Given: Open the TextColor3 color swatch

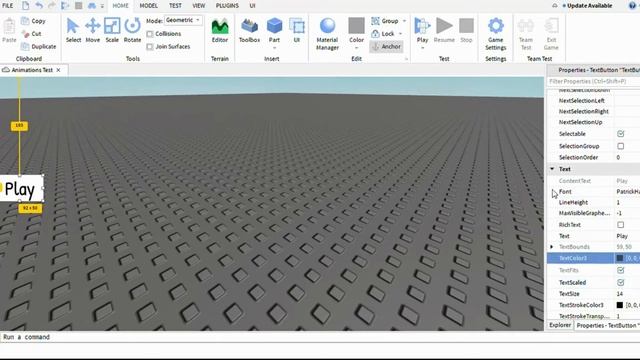Looking at the screenshot, I should [620, 258].
